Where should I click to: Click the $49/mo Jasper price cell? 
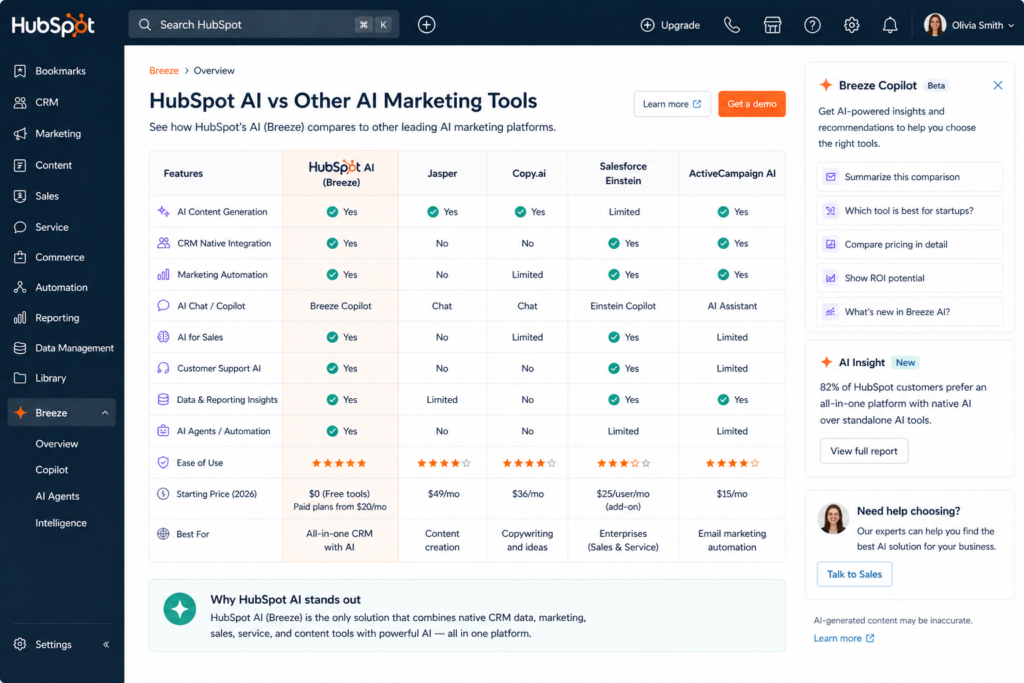[443, 499]
